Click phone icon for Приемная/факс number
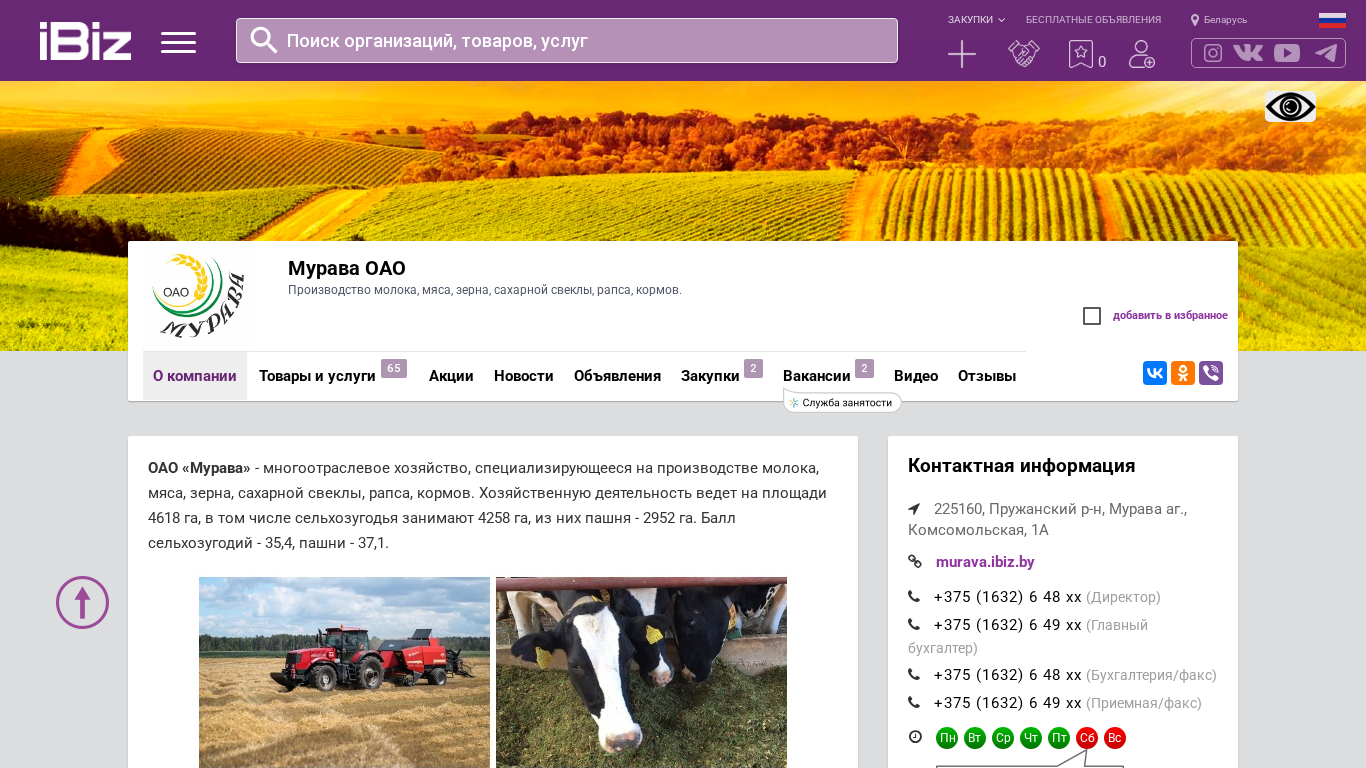This screenshot has height=768, width=1366. 914,703
